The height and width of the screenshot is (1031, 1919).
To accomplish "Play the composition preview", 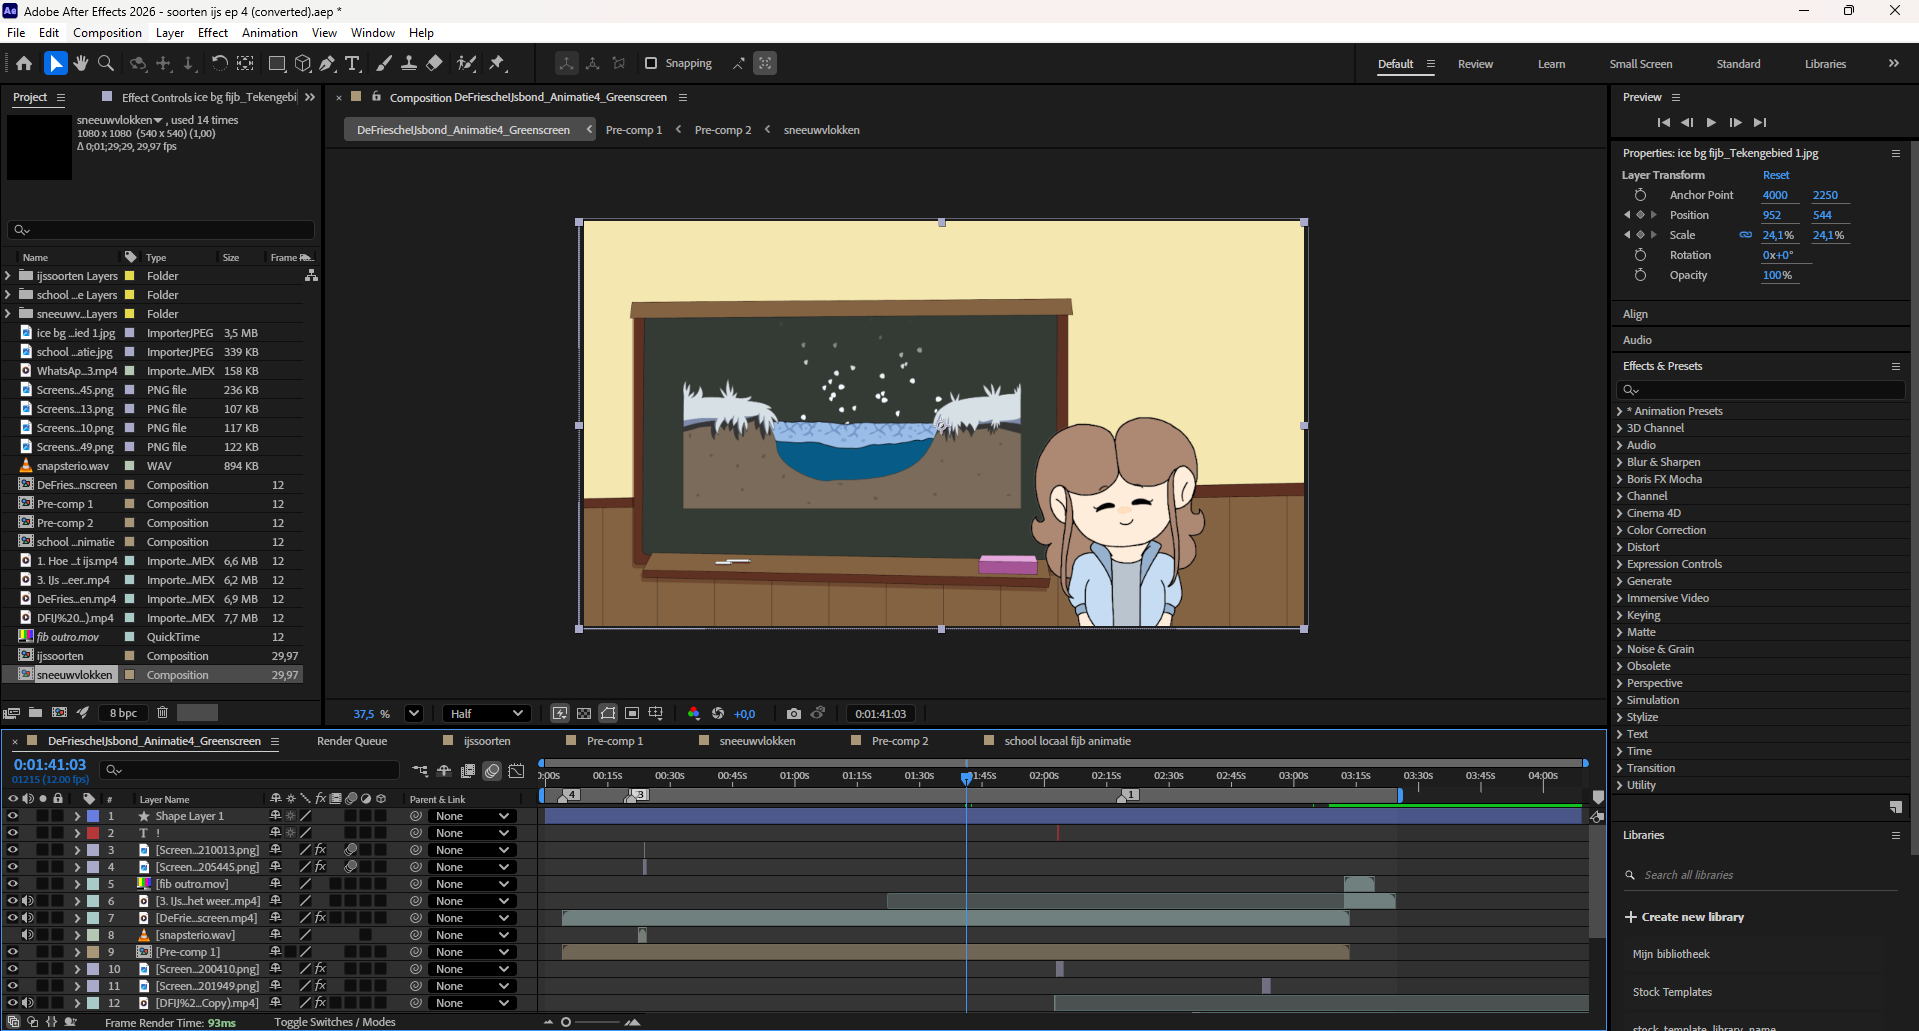I will click(1711, 122).
